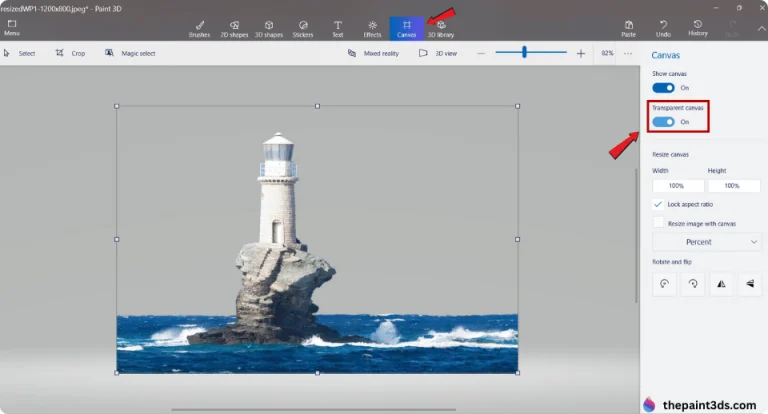The height and width of the screenshot is (414, 768).
Task: Click the right-middle canvas resize handle
Action: click(518, 239)
